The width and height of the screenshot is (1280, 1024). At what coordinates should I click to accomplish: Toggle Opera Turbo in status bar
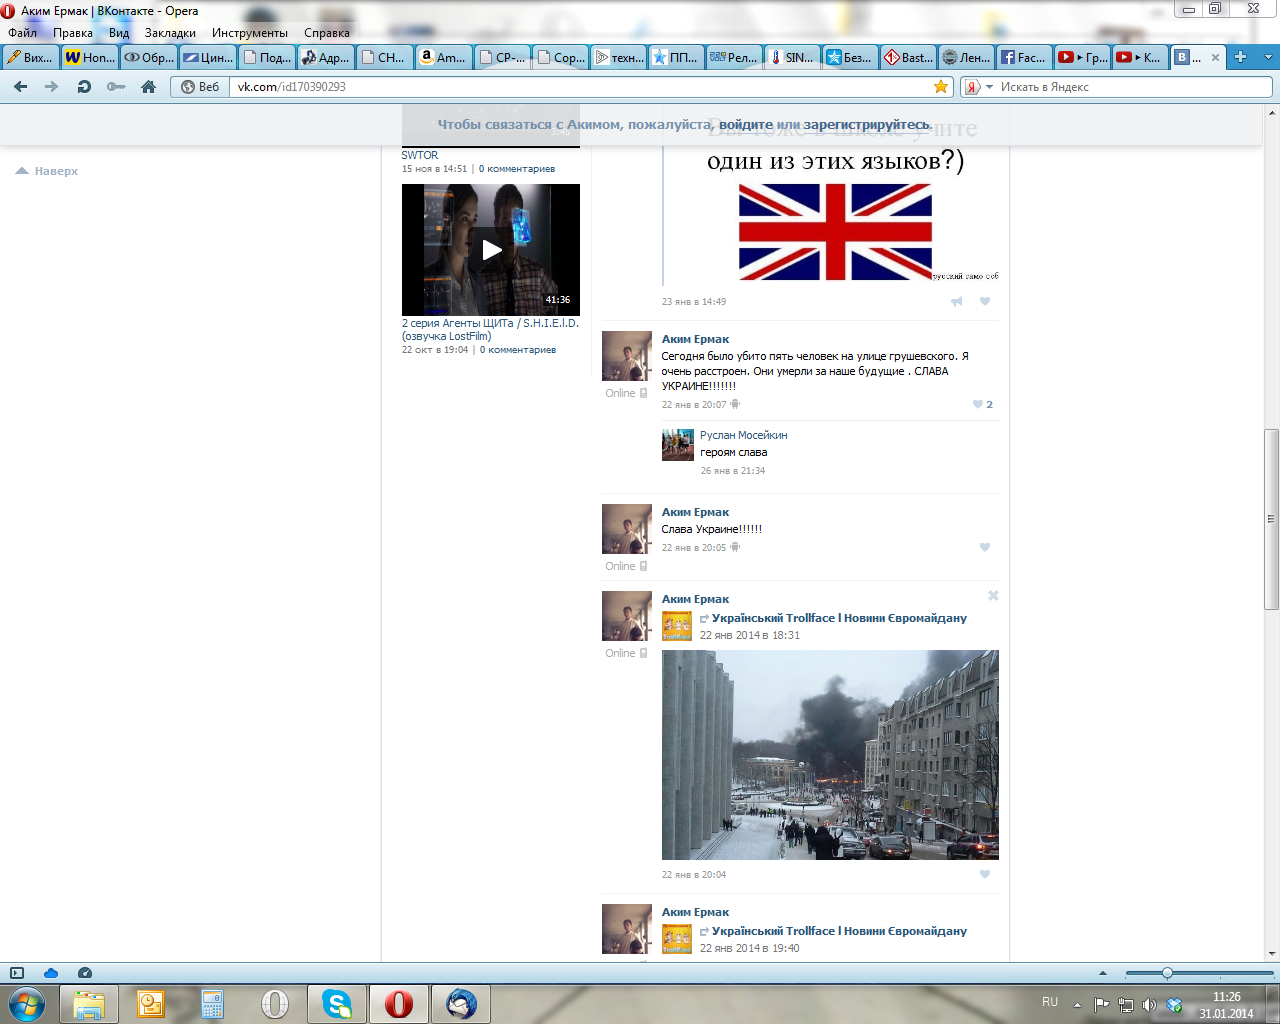point(85,973)
